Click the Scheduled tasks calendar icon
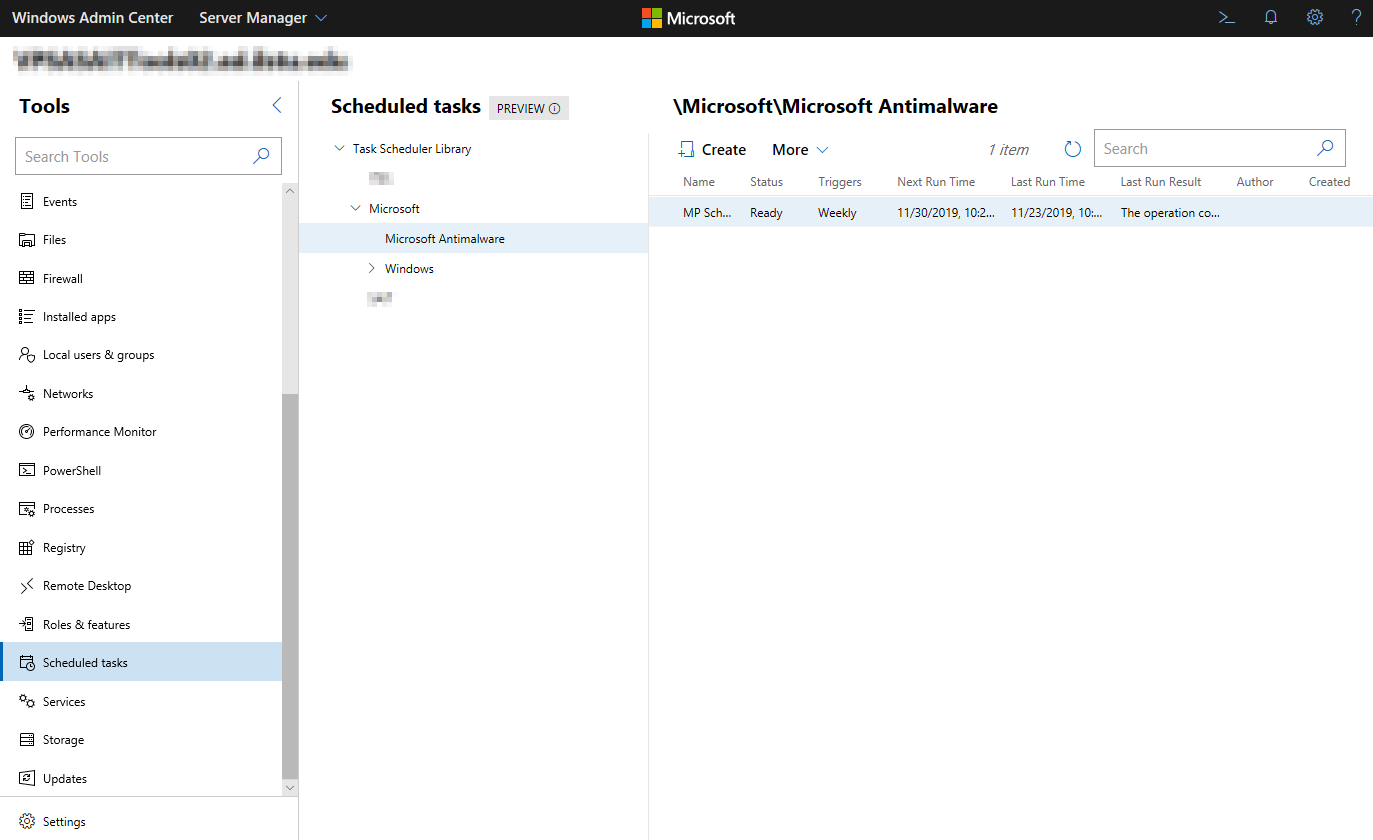The image size is (1373, 840). 27,663
